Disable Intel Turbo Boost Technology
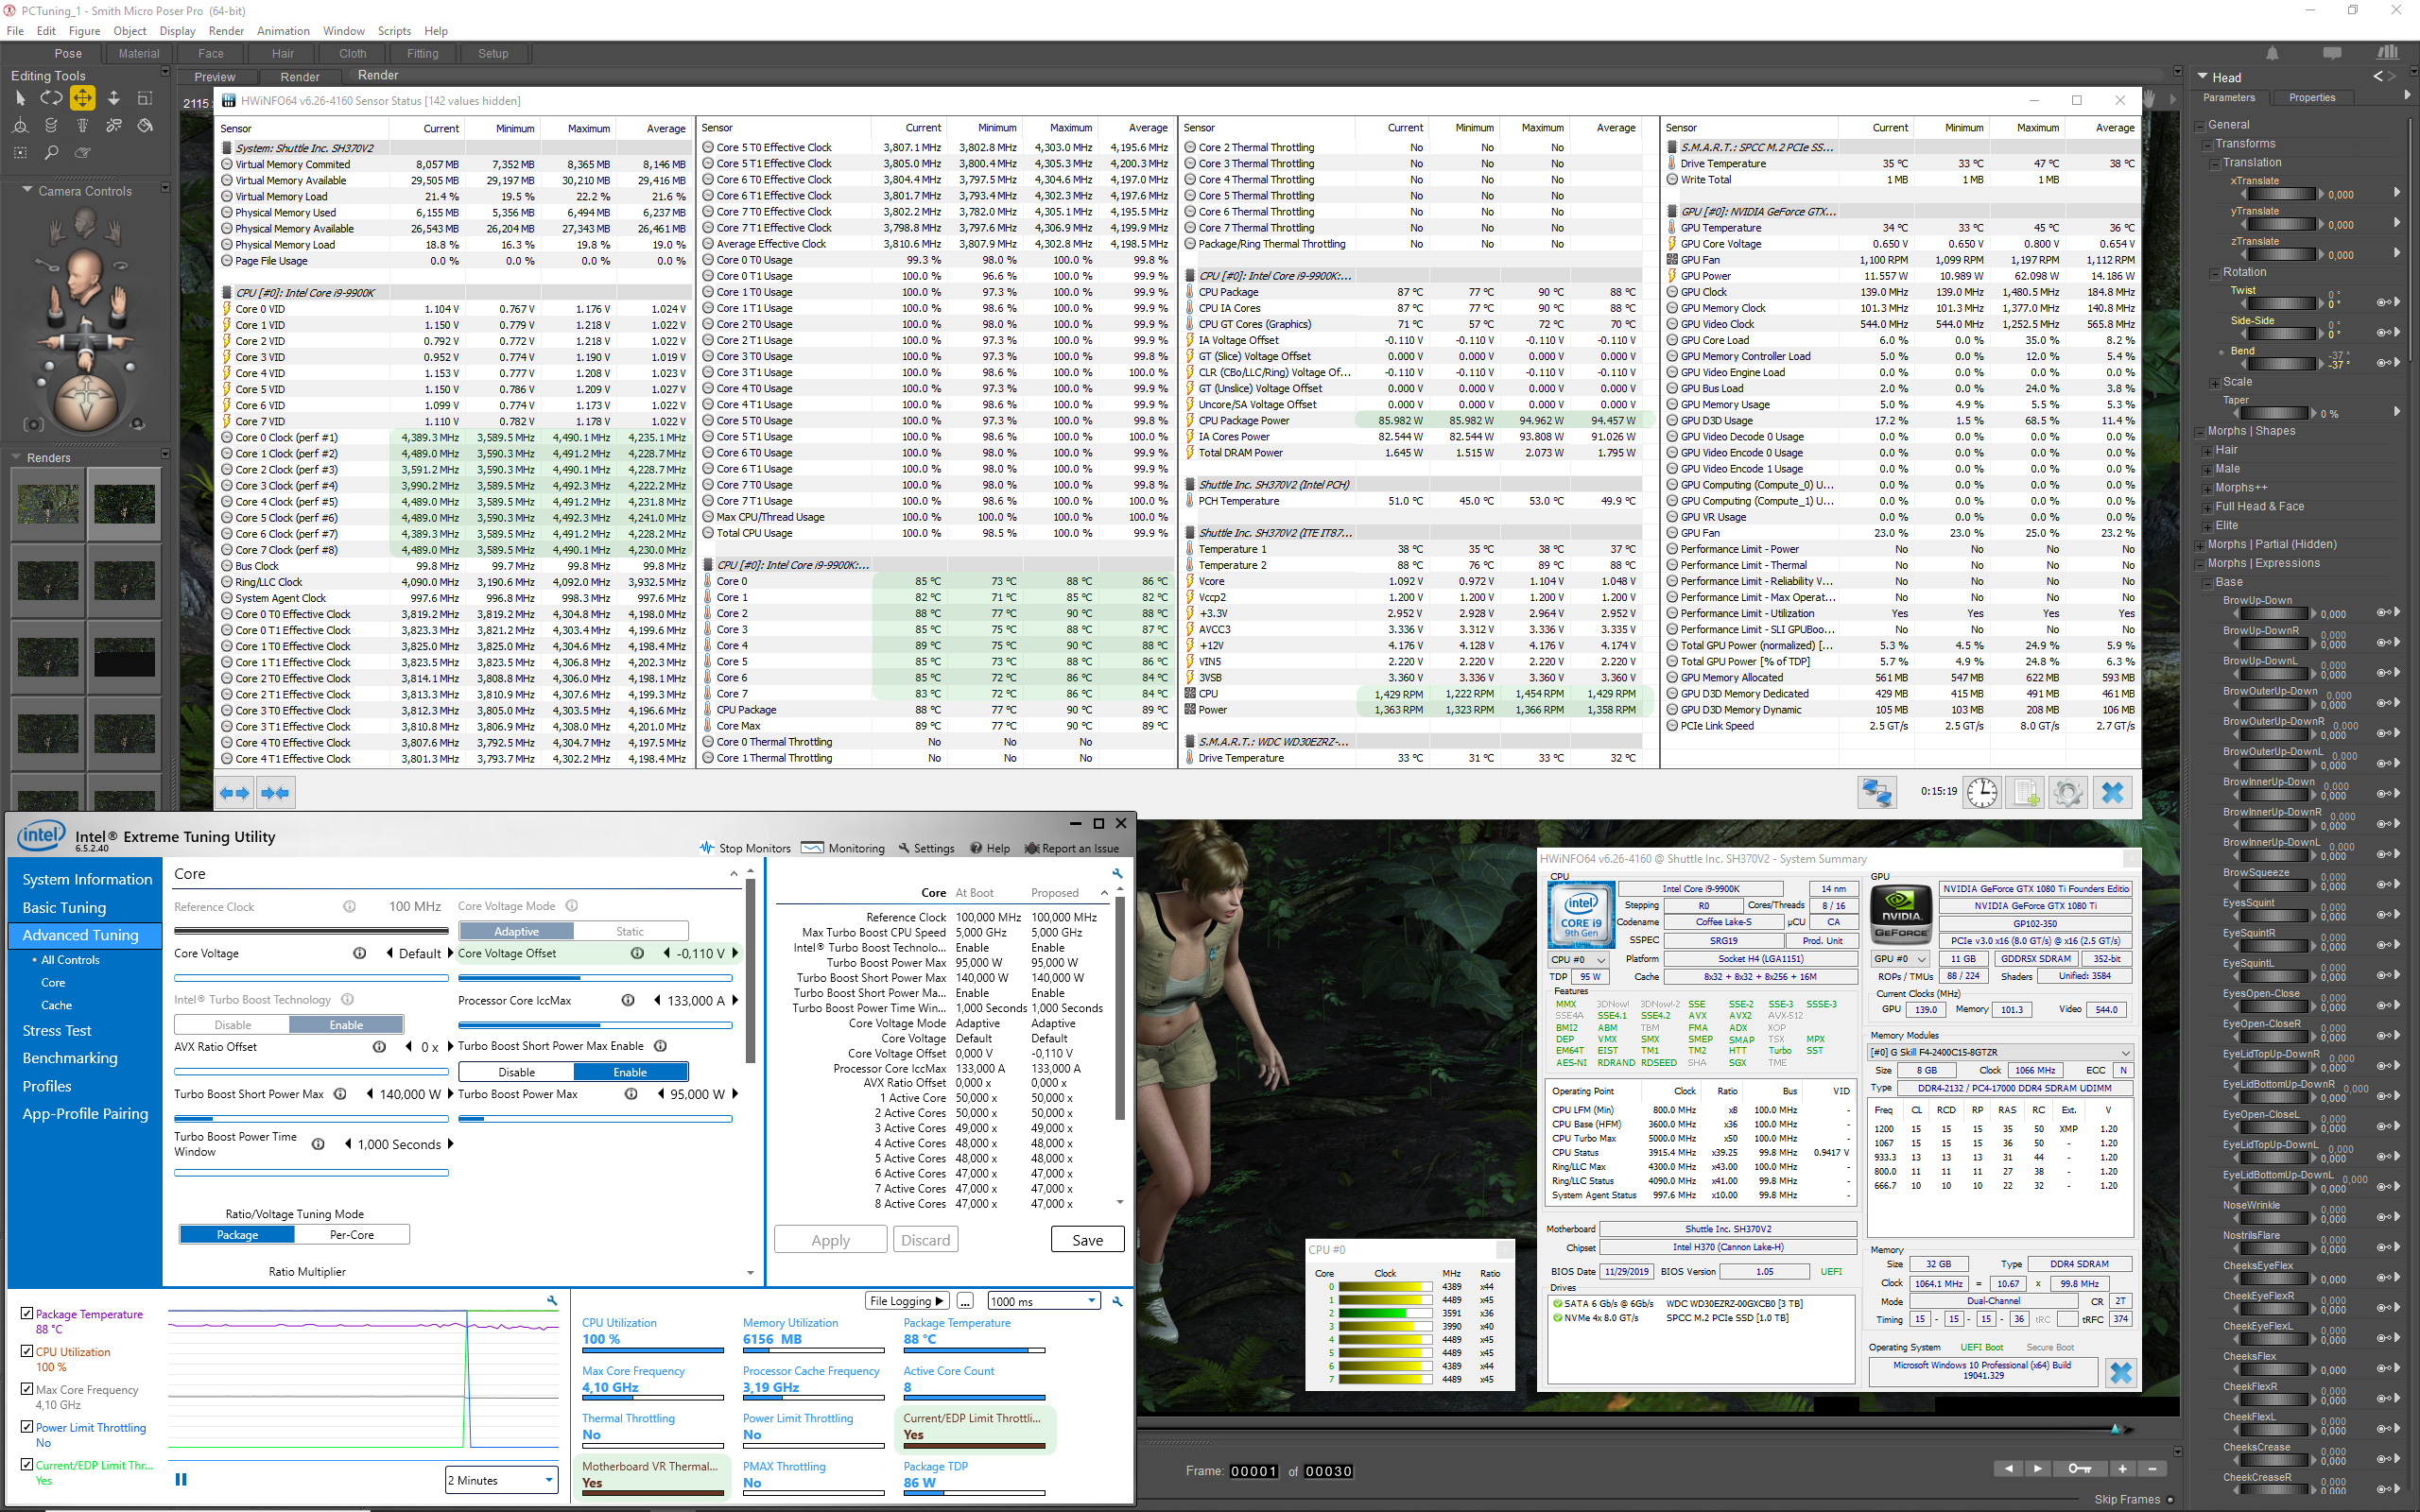2420x1512 pixels. click(x=232, y=1025)
